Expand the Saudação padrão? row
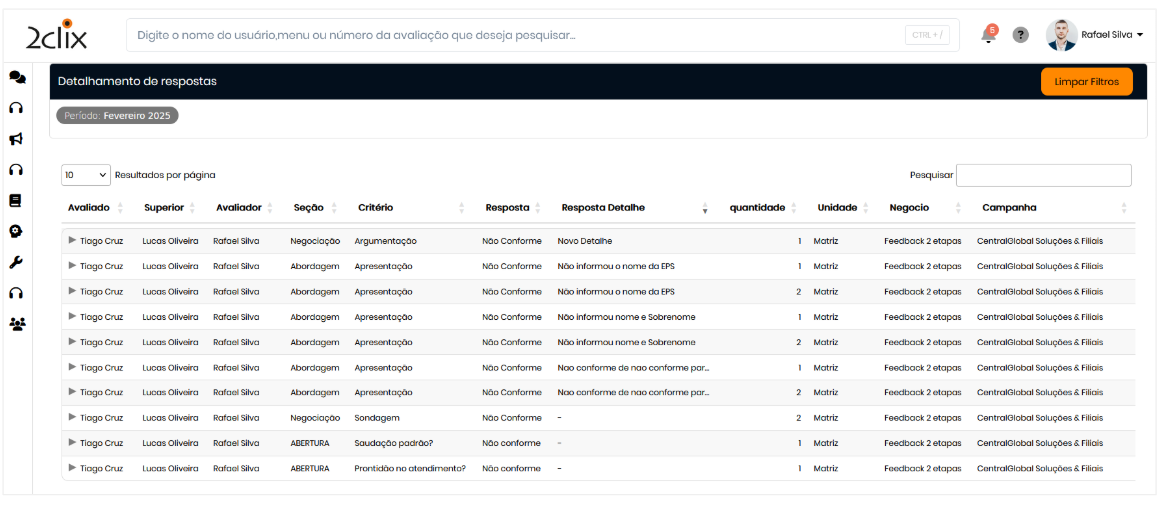This screenshot has width=1167, height=507. click(x=72, y=443)
